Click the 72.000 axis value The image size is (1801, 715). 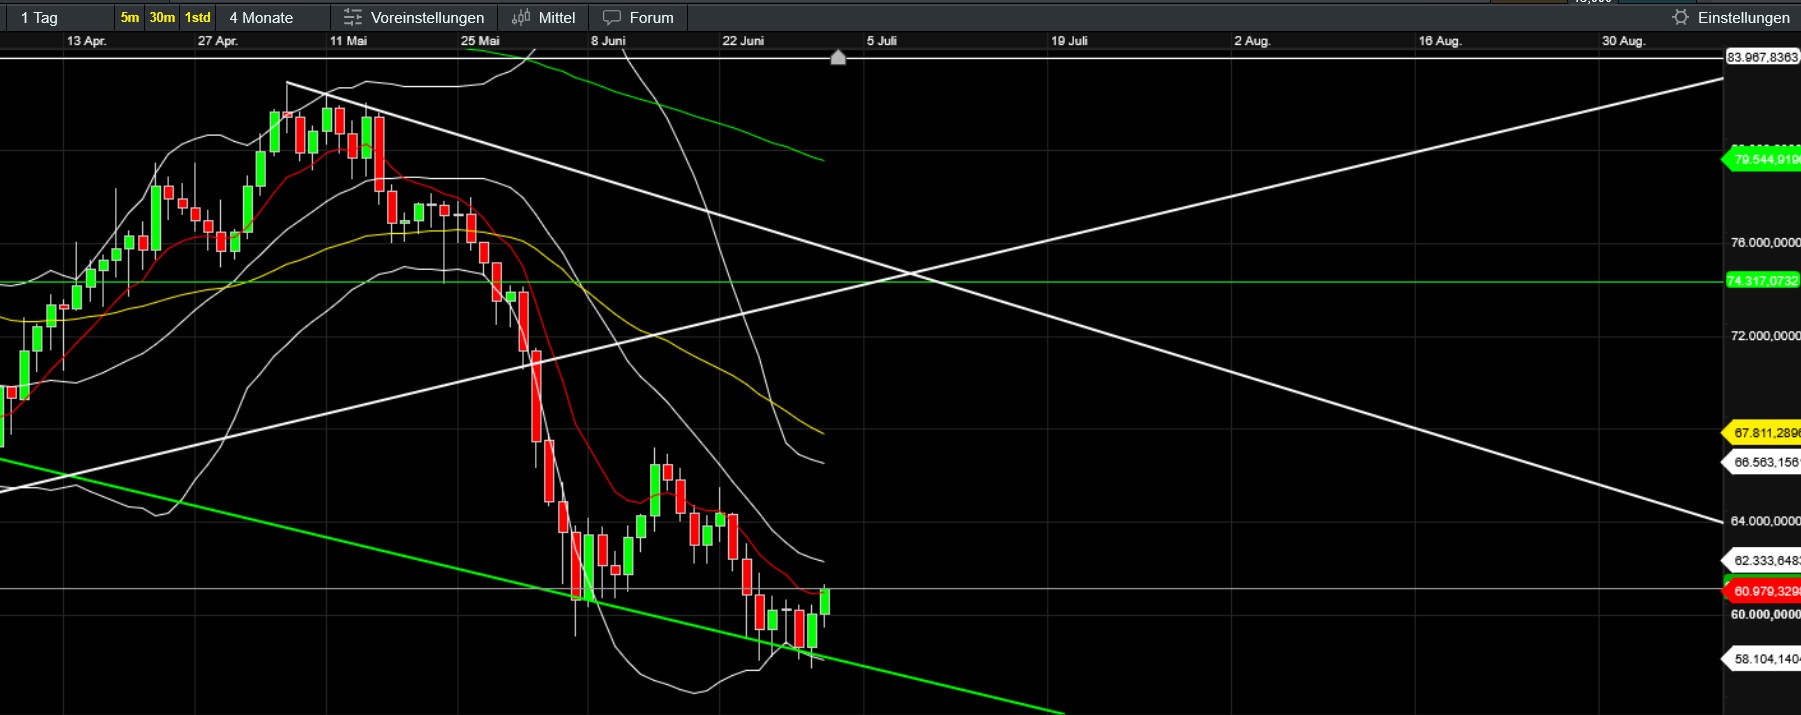[x=1765, y=336]
